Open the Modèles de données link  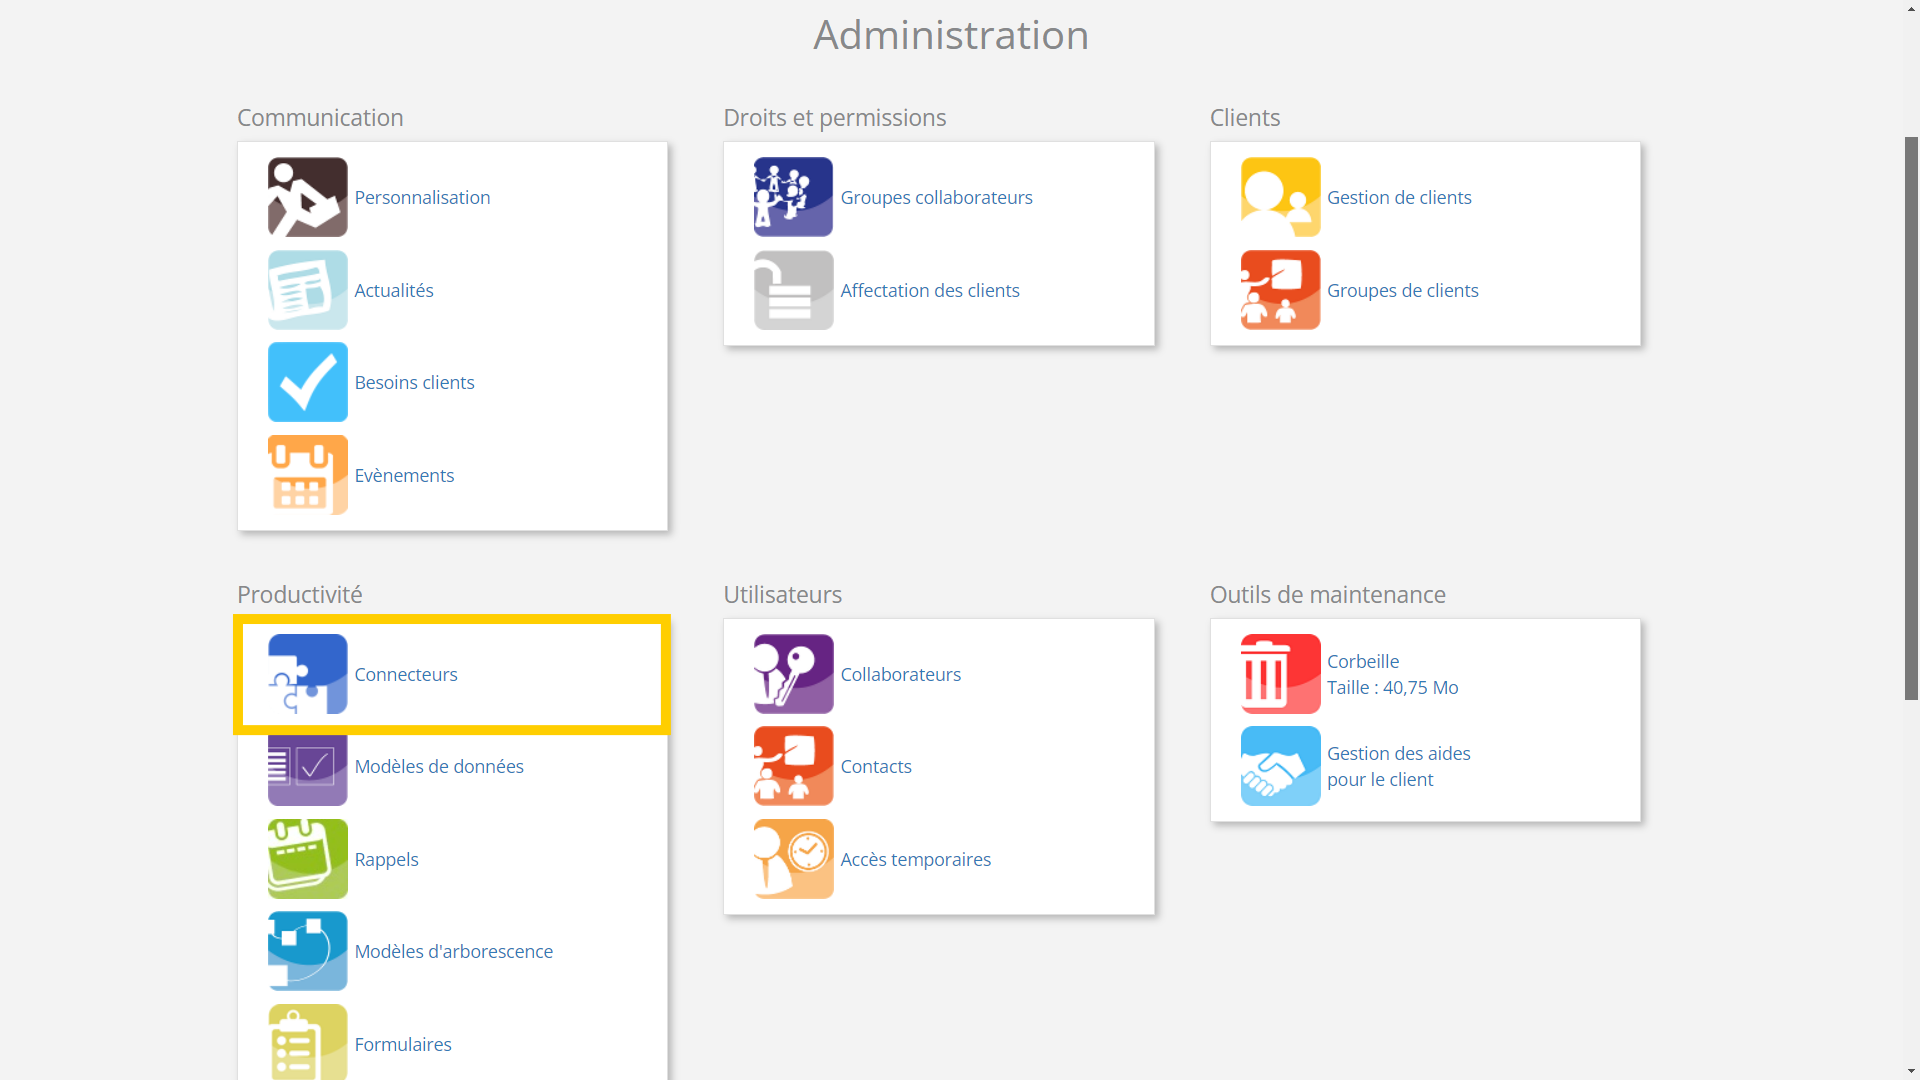pyautogui.click(x=439, y=767)
